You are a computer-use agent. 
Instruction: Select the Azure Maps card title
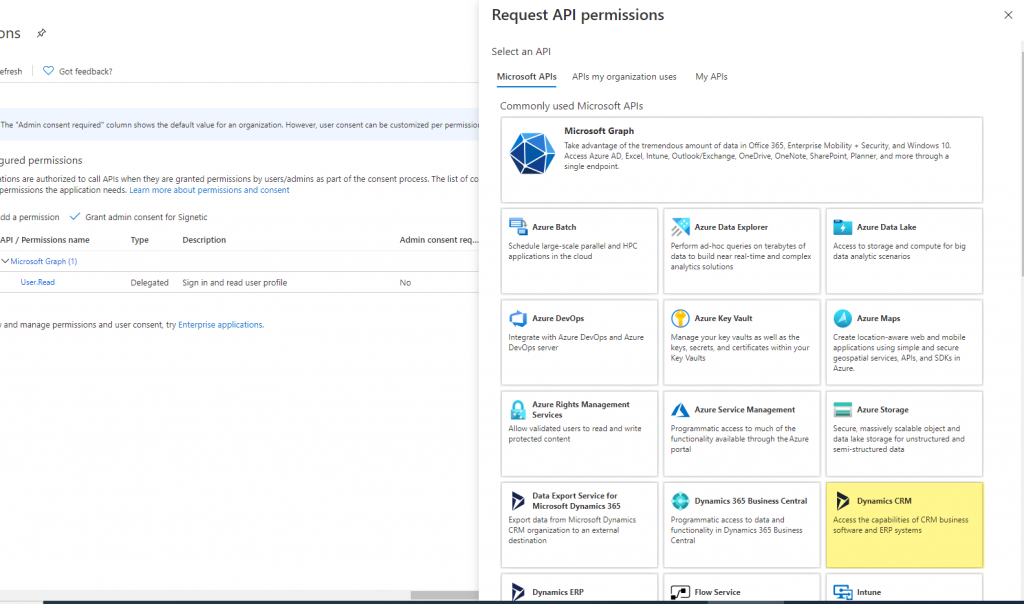point(878,318)
